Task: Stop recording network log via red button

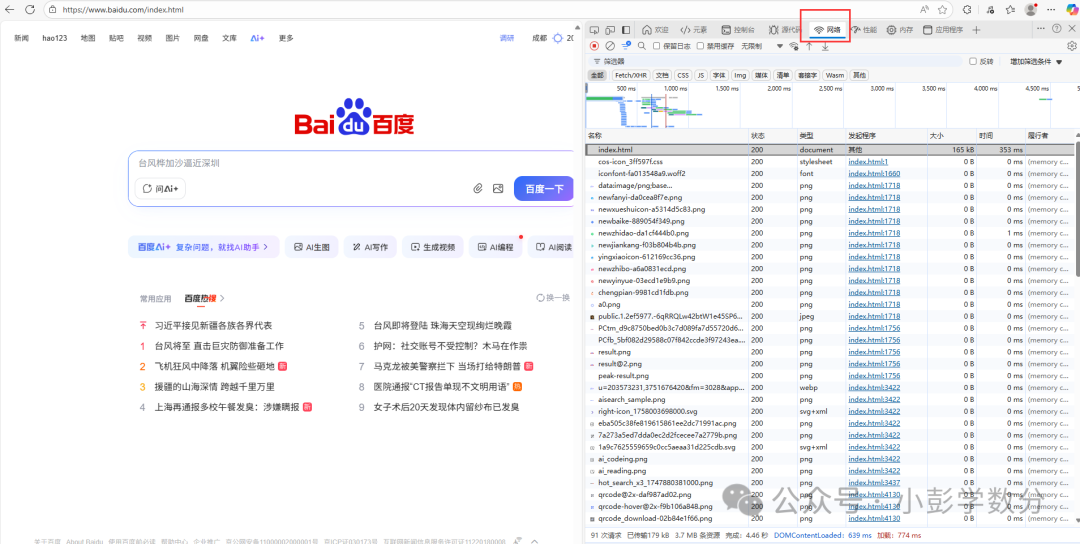Action: click(x=594, y=46)
